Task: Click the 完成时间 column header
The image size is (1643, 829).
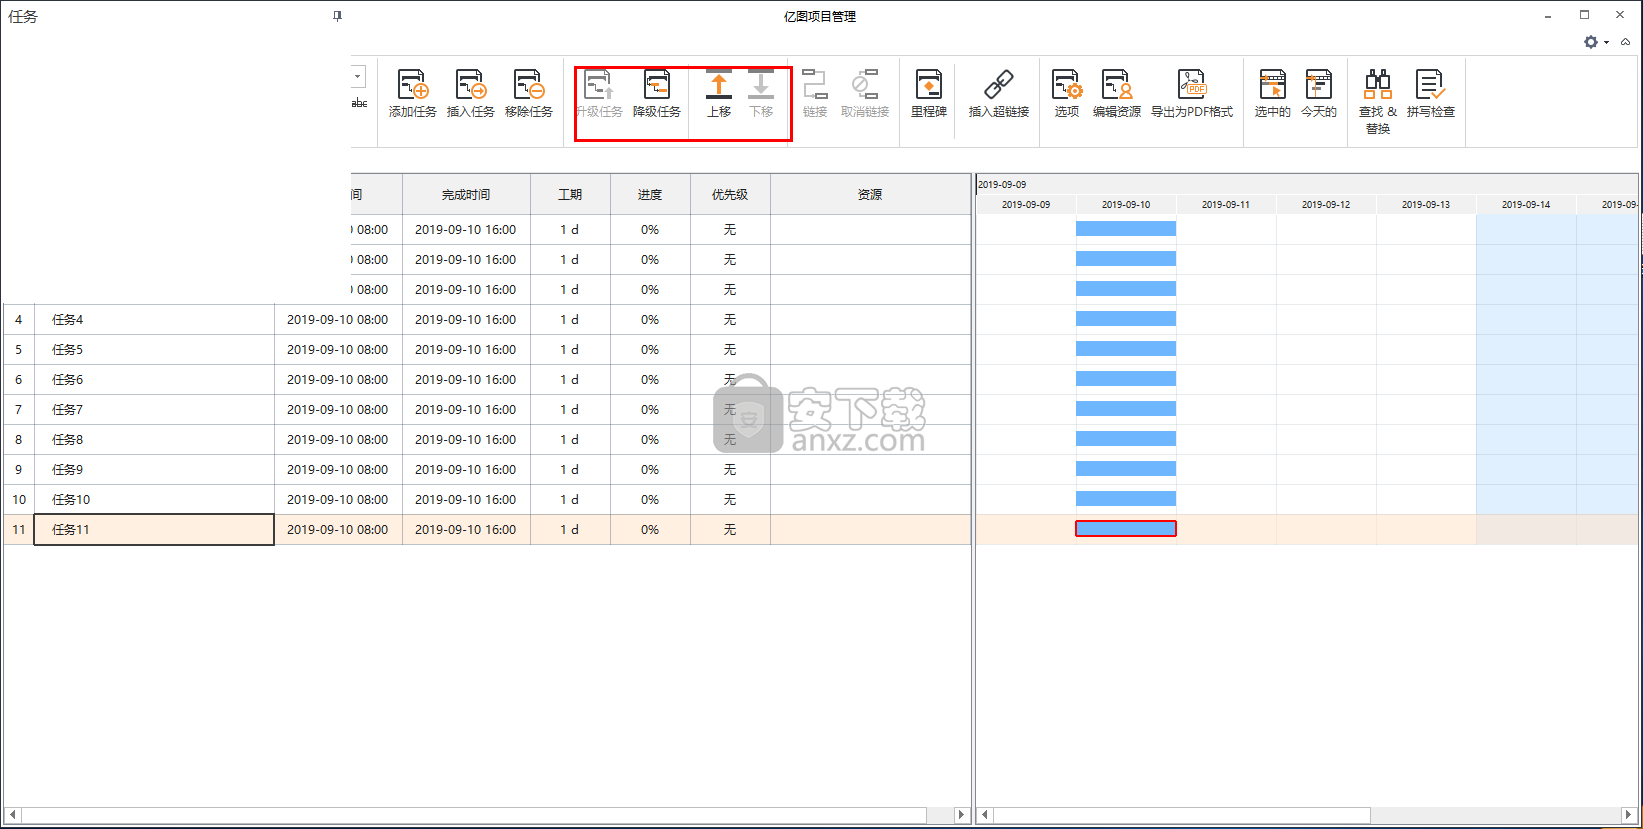Action: click(466, 194)
